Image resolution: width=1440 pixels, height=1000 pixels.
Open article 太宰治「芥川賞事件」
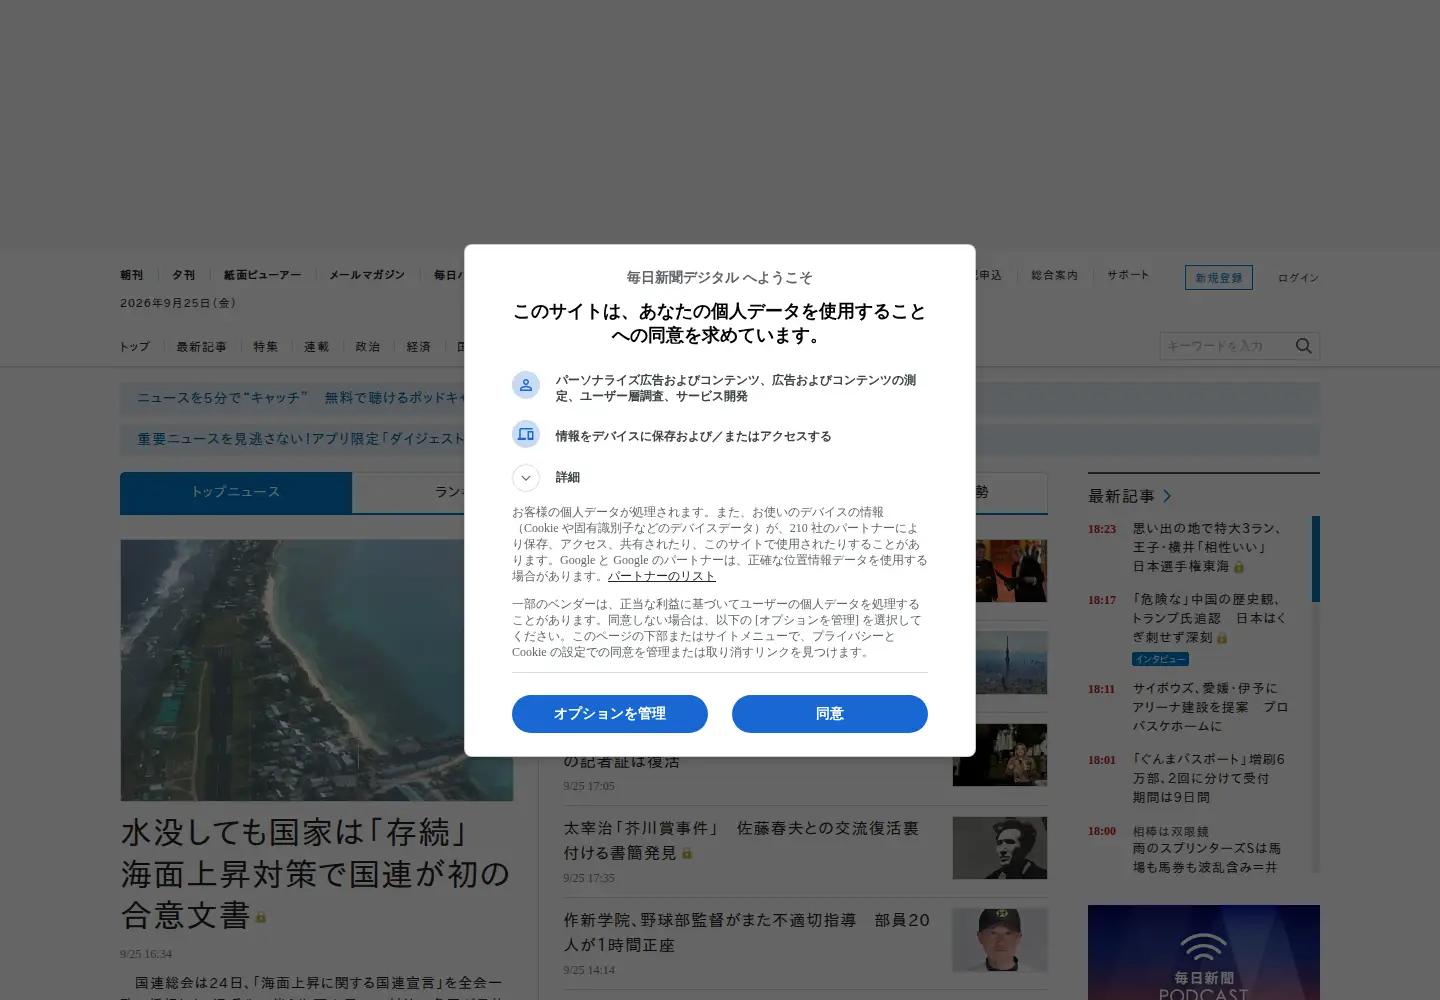pos(741,840)
